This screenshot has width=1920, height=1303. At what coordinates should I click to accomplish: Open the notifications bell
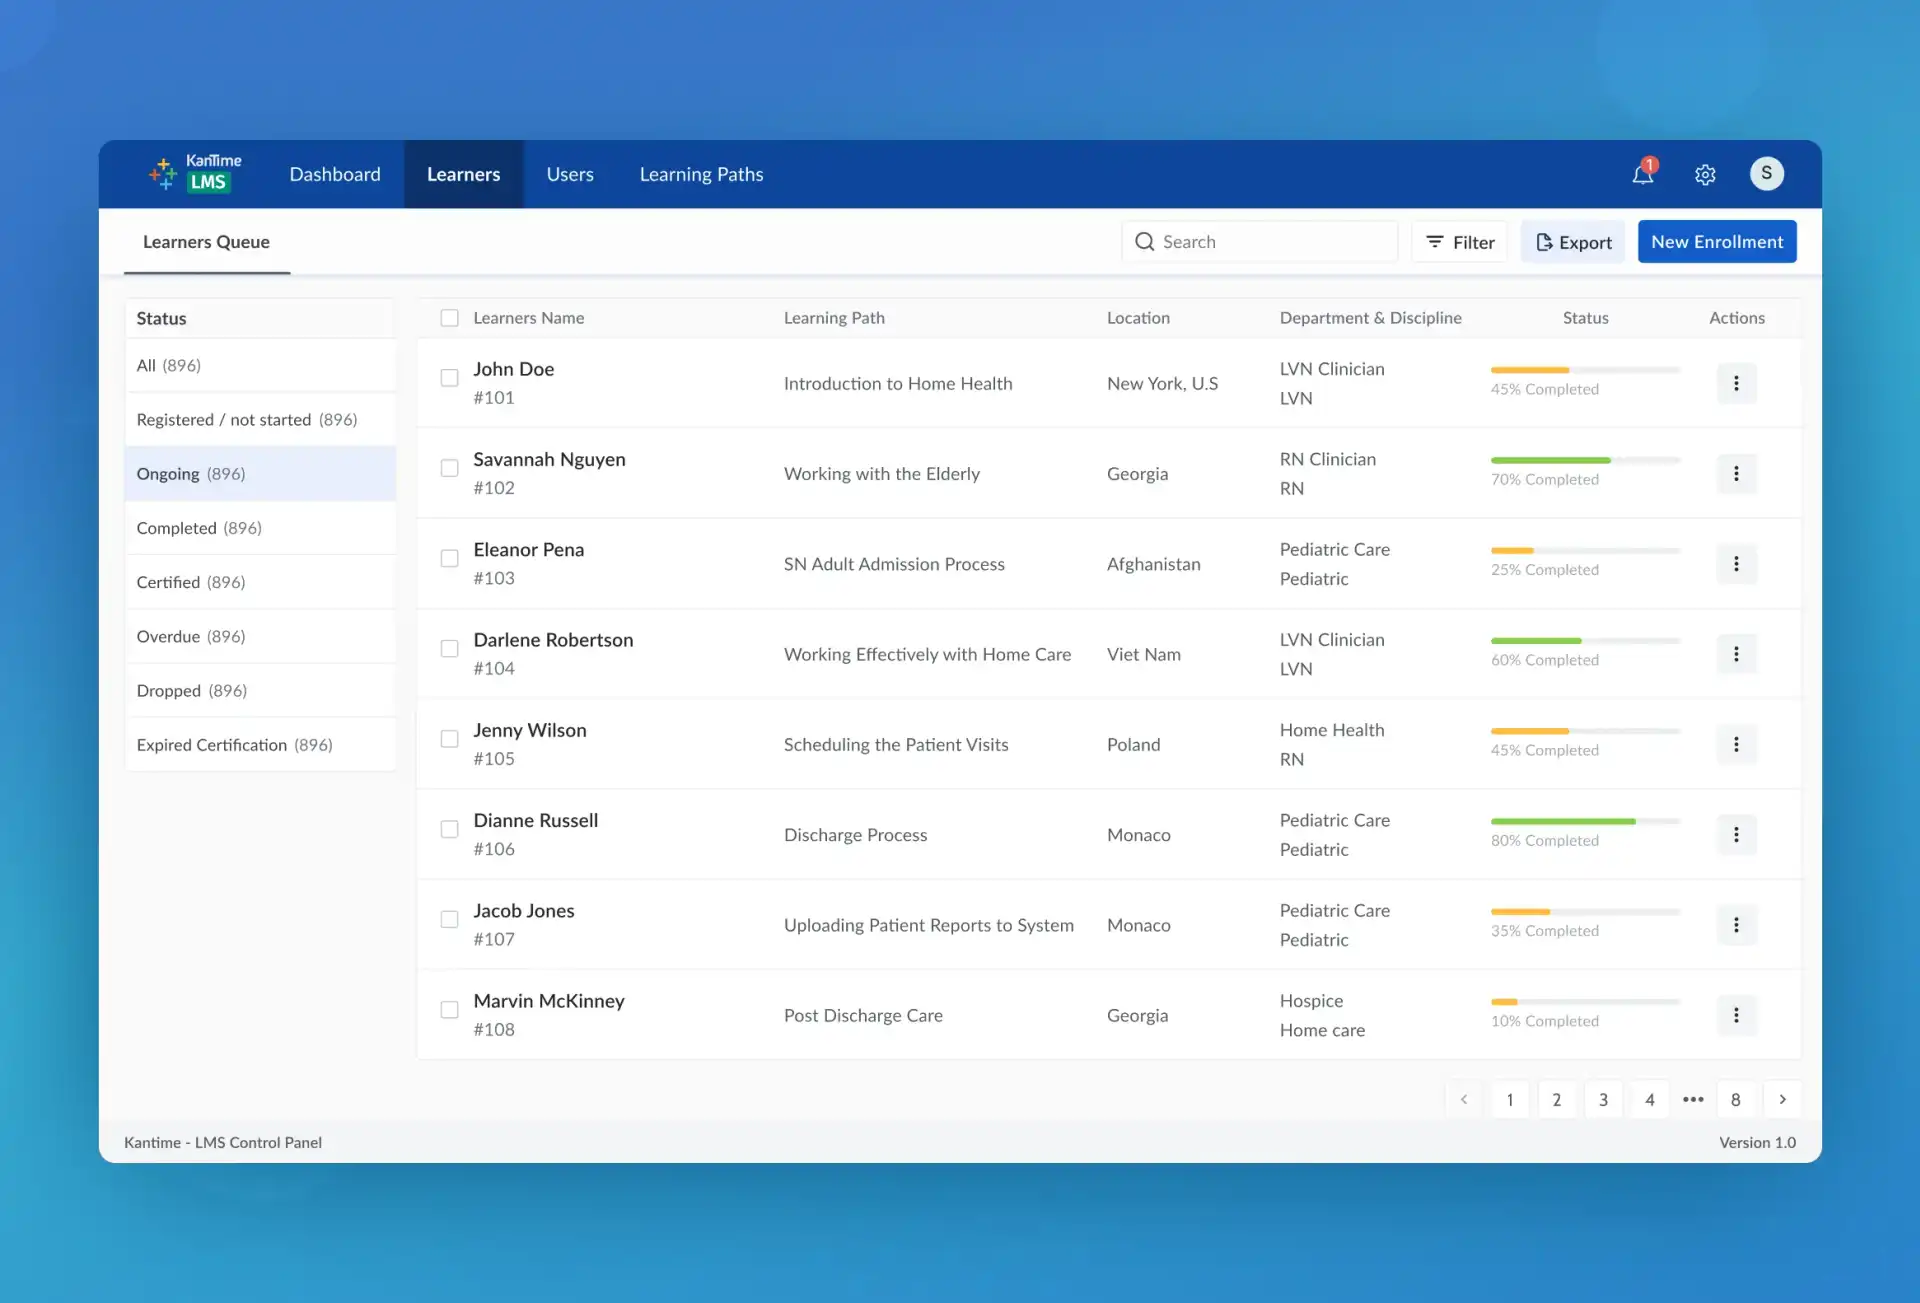(1643, 173)
